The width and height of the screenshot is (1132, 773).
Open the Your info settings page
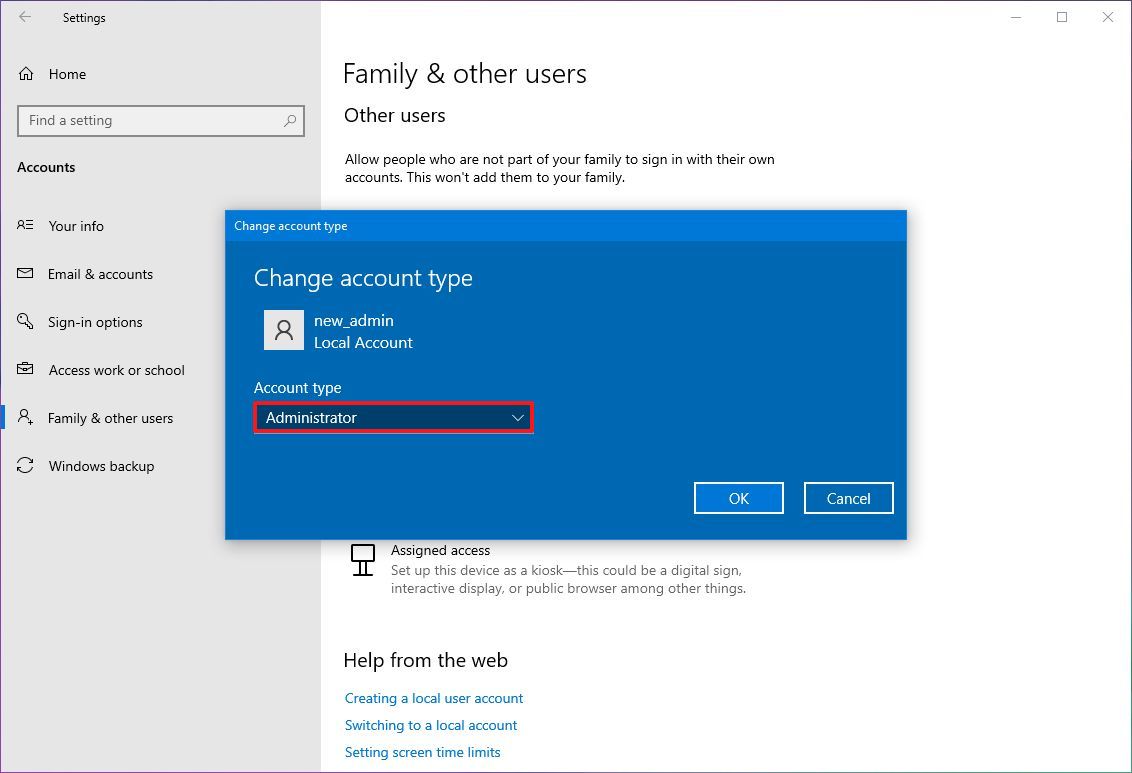[77, 226]
